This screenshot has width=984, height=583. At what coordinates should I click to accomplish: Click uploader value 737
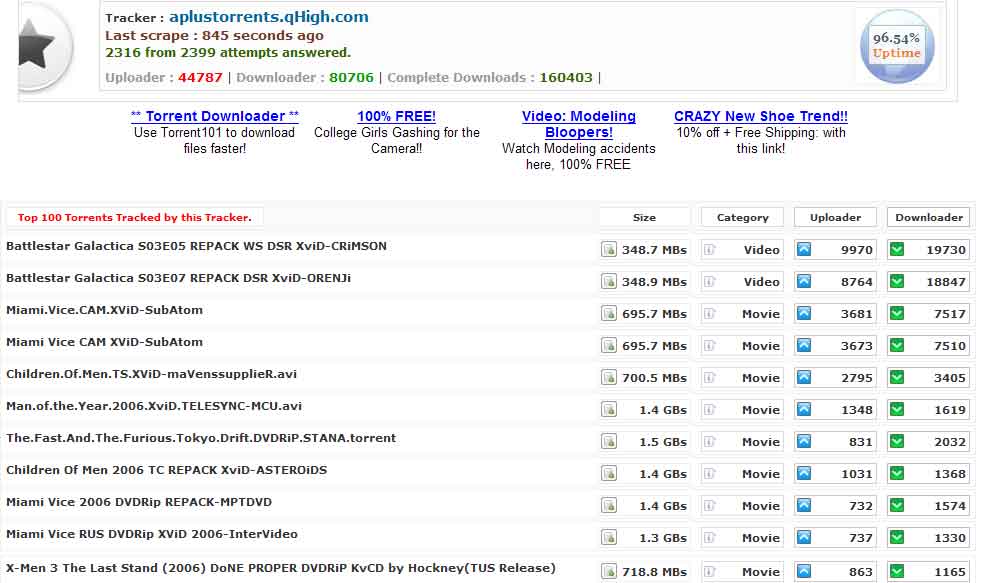860,538
